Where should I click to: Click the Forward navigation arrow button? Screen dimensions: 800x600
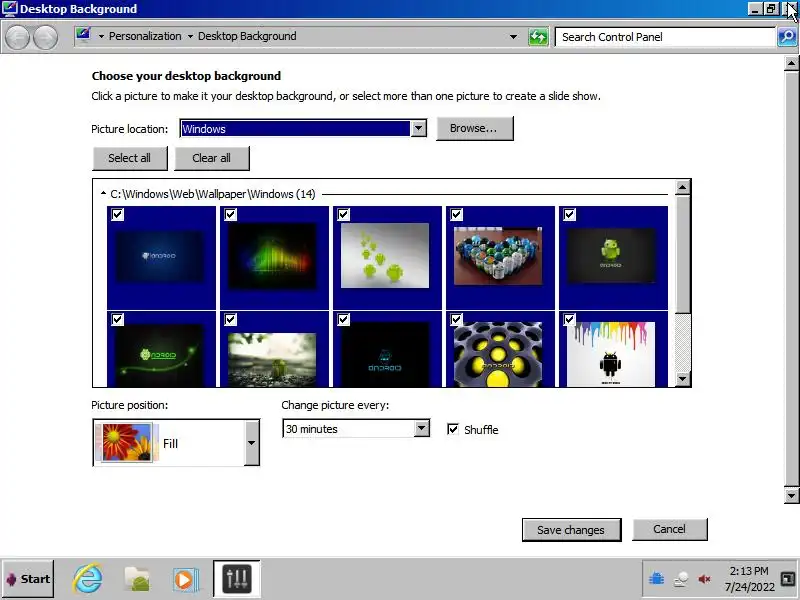[x=45, y=37]
